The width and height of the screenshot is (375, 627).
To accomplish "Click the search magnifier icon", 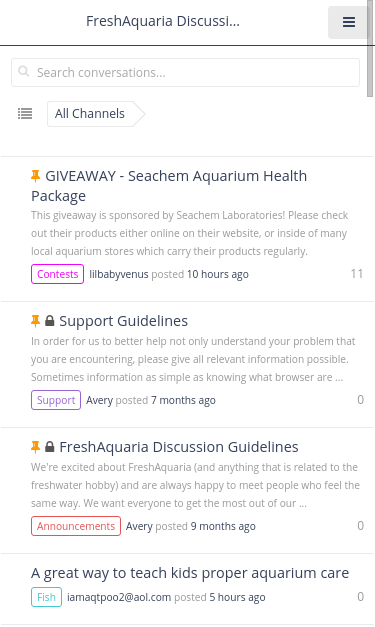I will click(x=24, y=72).
